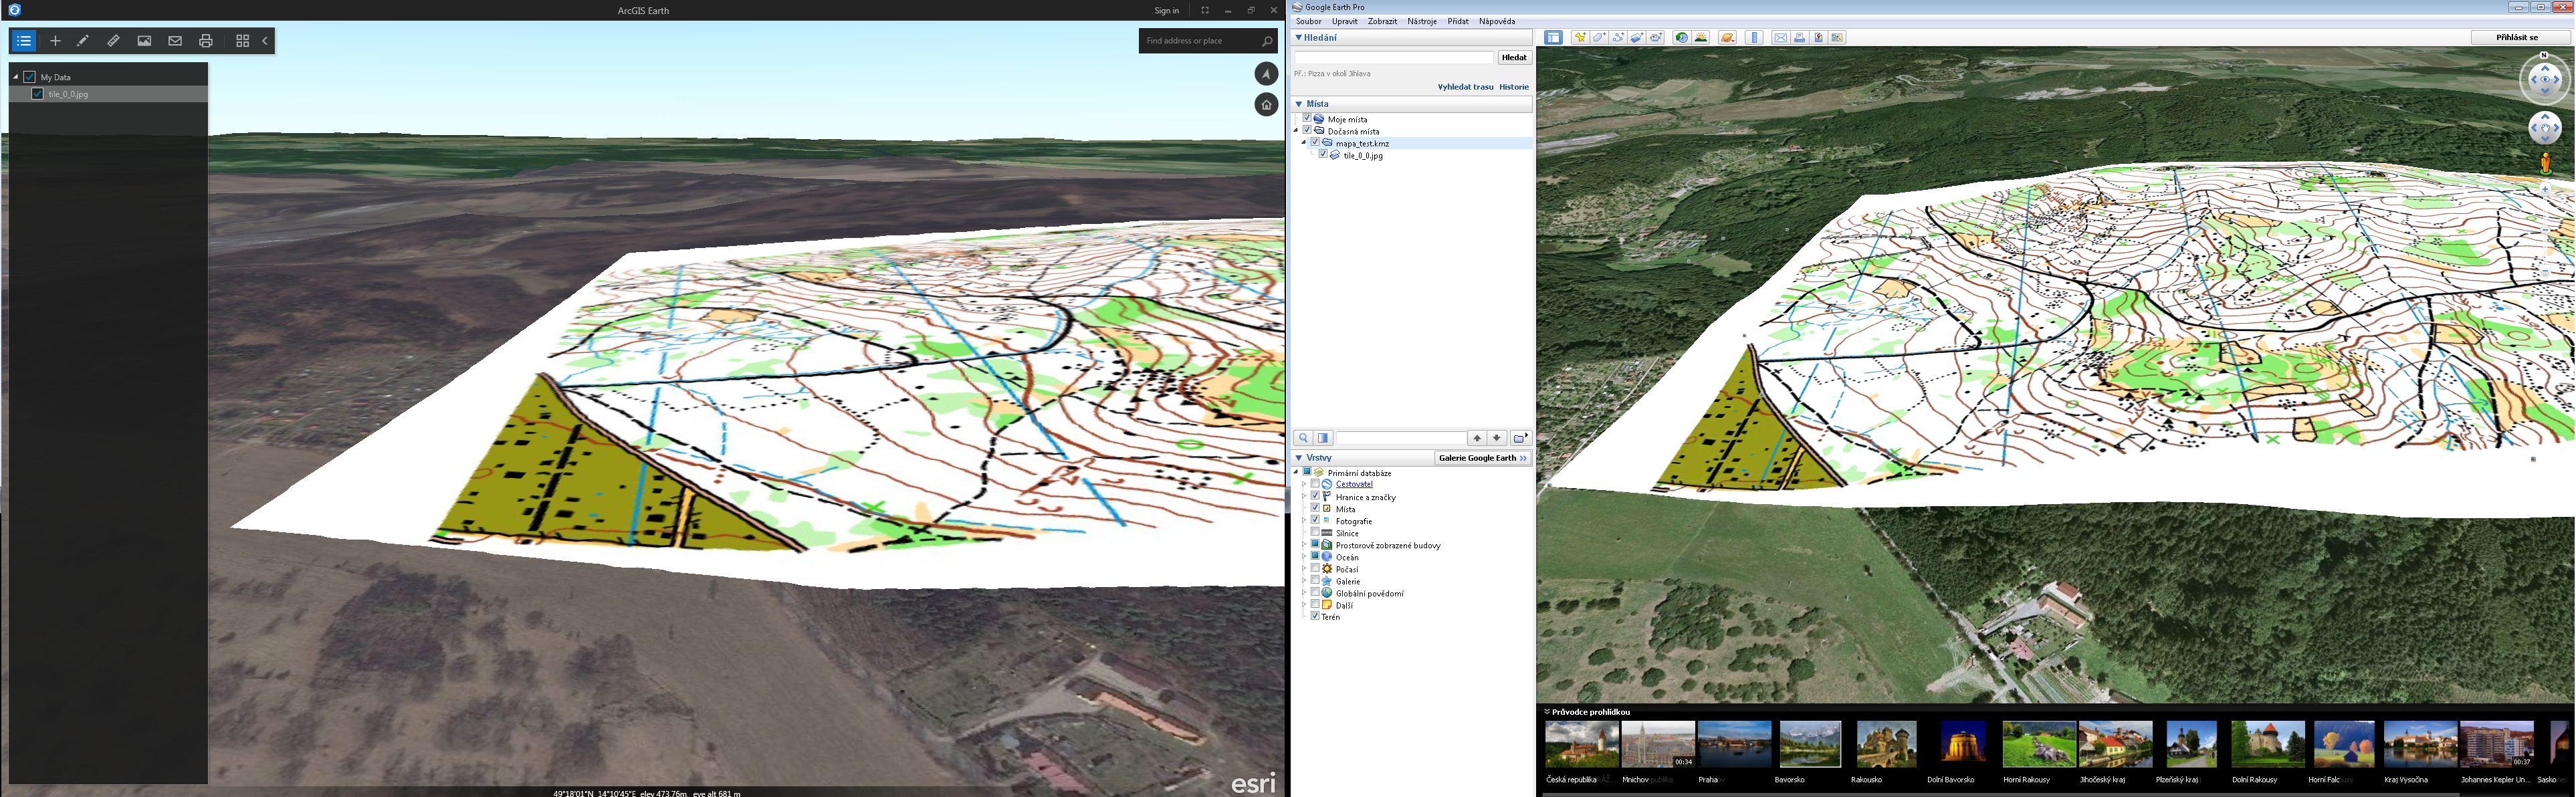Open the Zobrazit menu

[1382, 21]
